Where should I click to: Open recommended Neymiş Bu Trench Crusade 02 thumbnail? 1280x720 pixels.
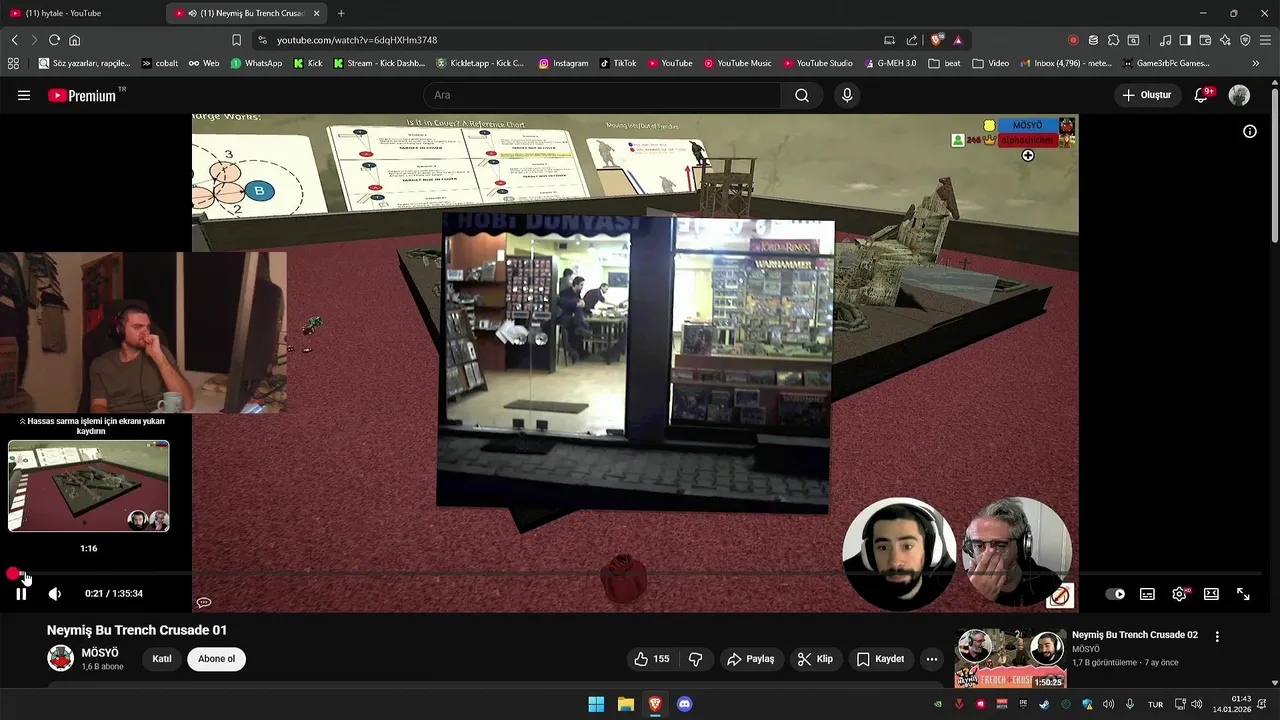click(1010, 658)
